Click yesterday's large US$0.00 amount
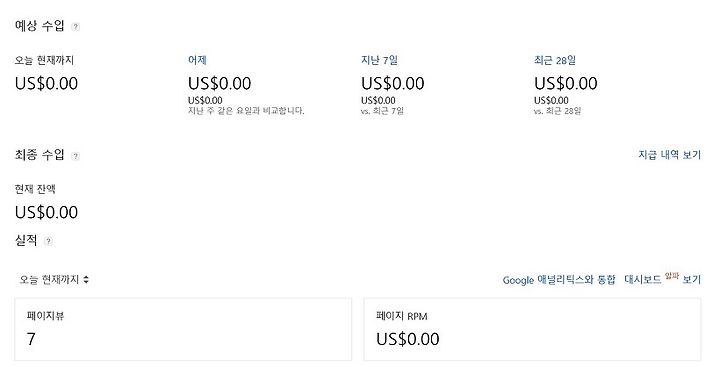720x367 pixels. pyautogui.click(x=219, y=84)
